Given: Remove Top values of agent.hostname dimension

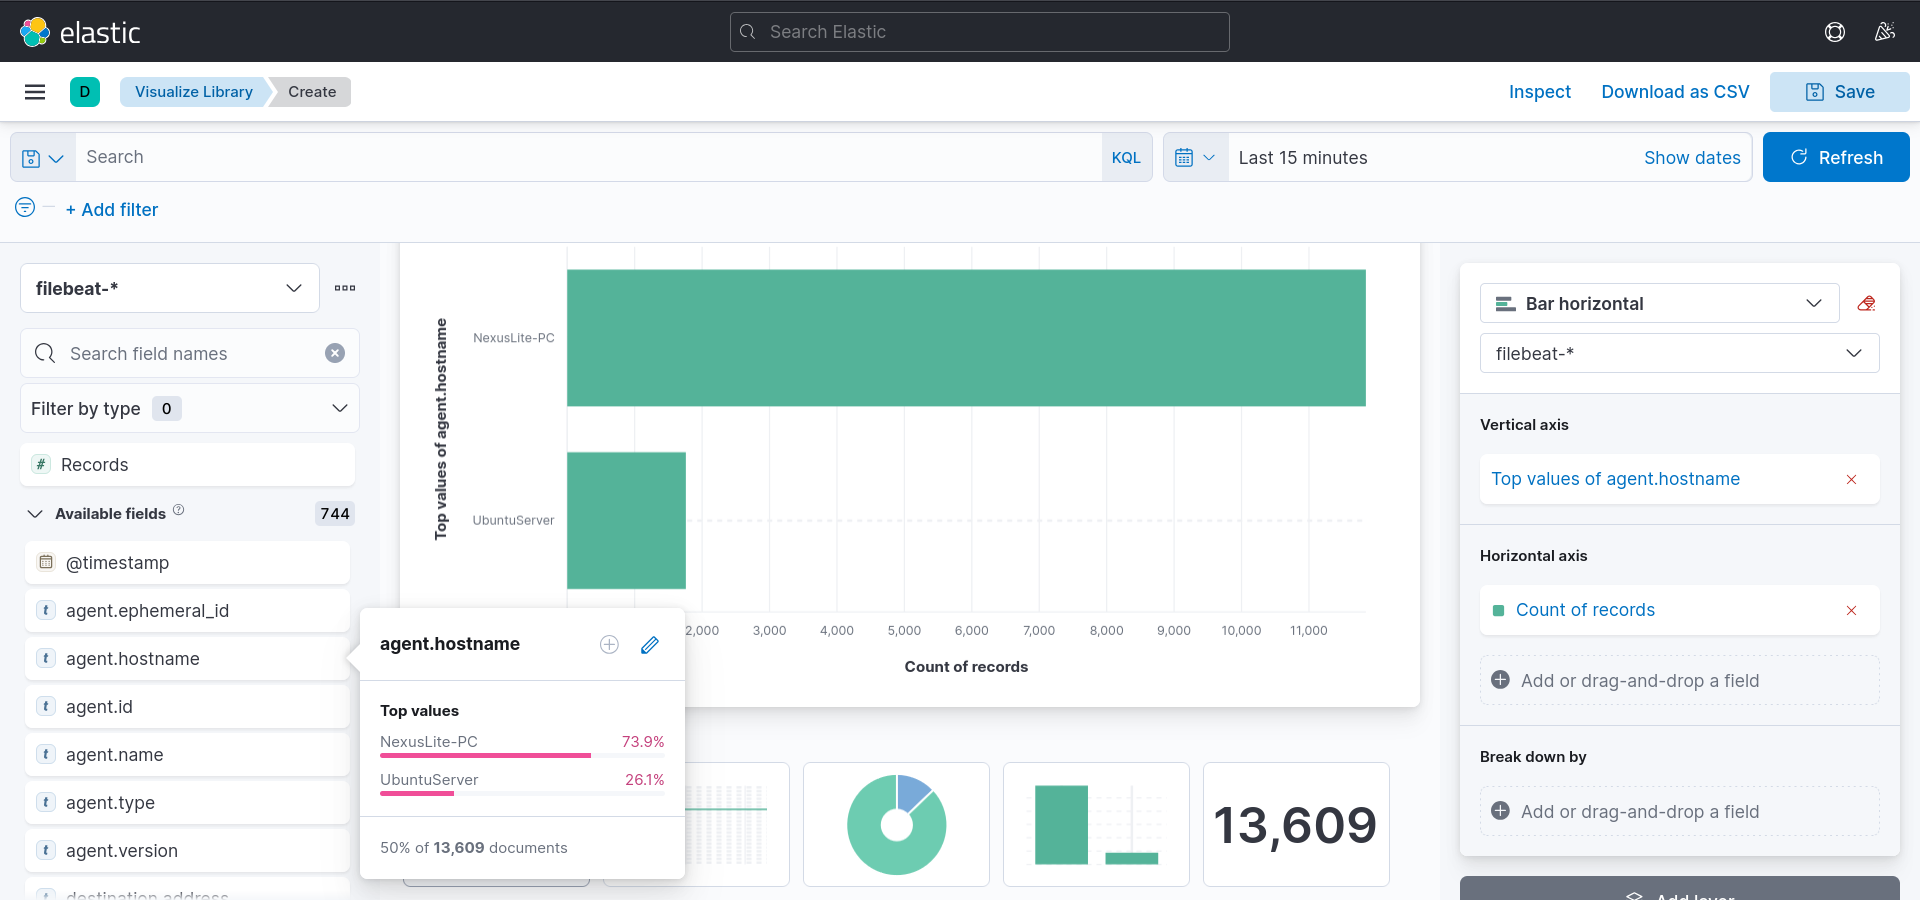Looking at the screenshot, I should [x=1851, y=480].
